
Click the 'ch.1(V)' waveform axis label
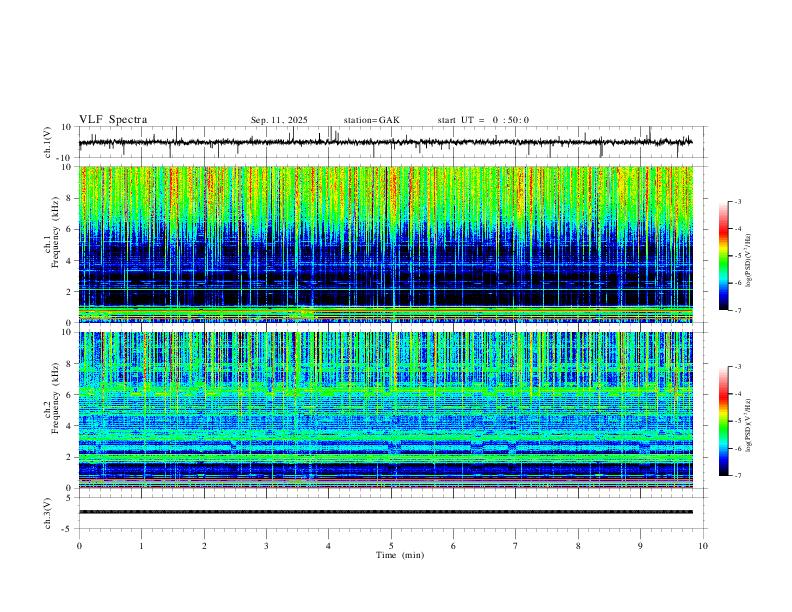47,142
